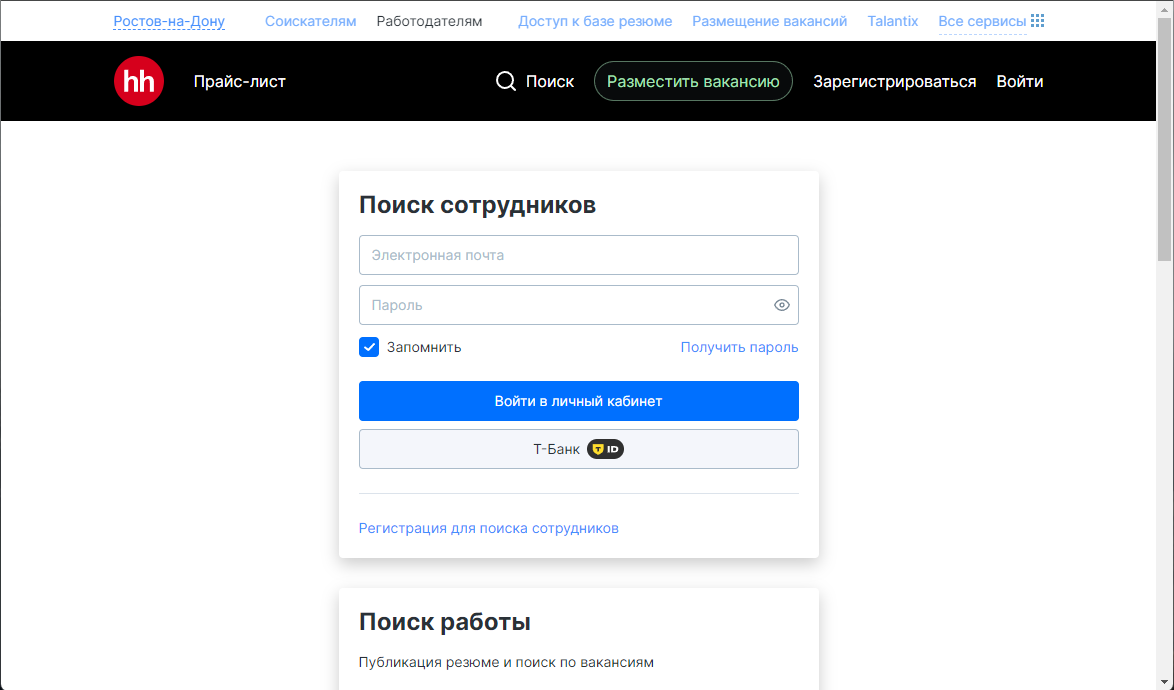The image size is (1174, 690).
Task: Open Размещение вакансий link
Action: 770,22
